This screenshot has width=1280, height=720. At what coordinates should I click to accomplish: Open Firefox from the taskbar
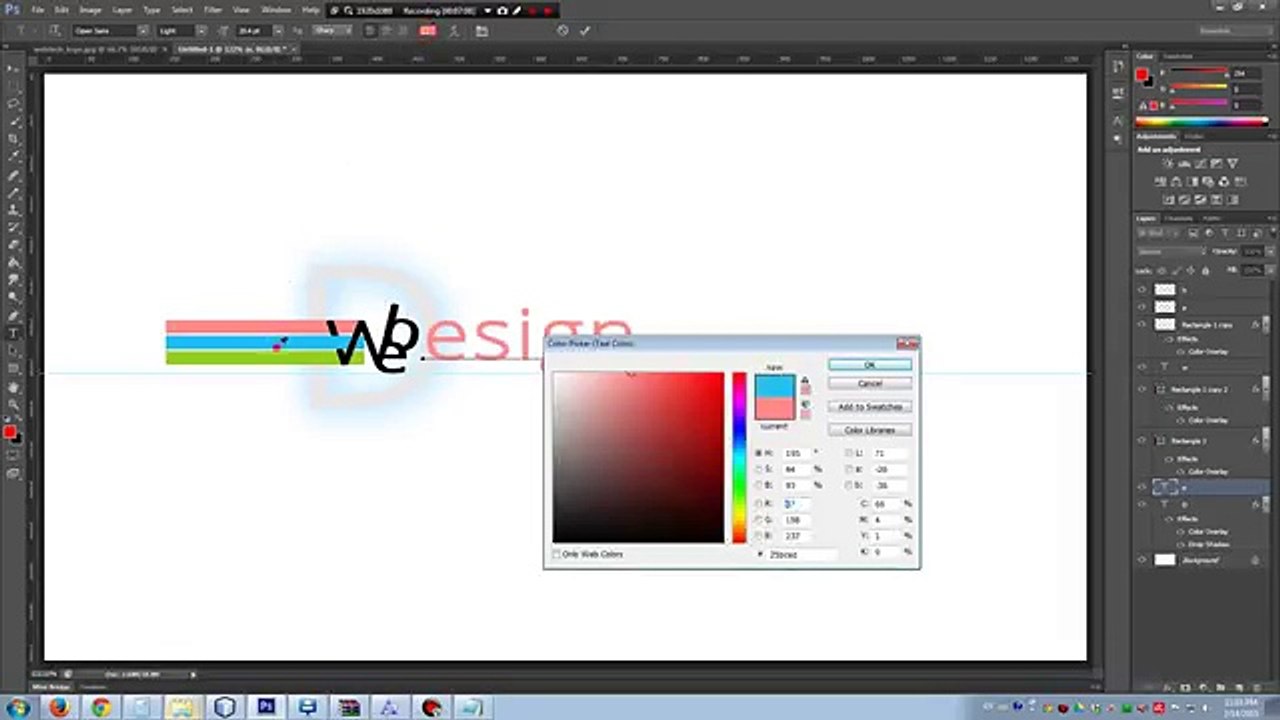(59, 707)
